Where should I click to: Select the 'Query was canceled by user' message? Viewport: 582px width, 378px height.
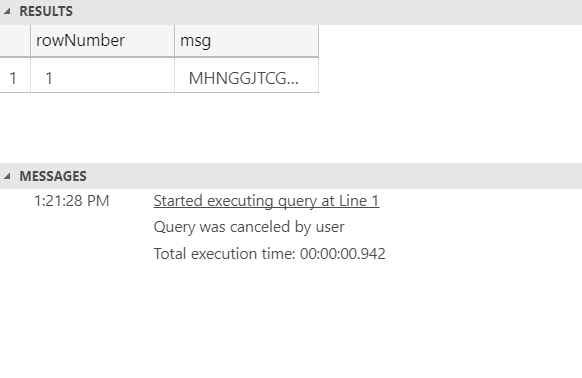click(249, 227)
